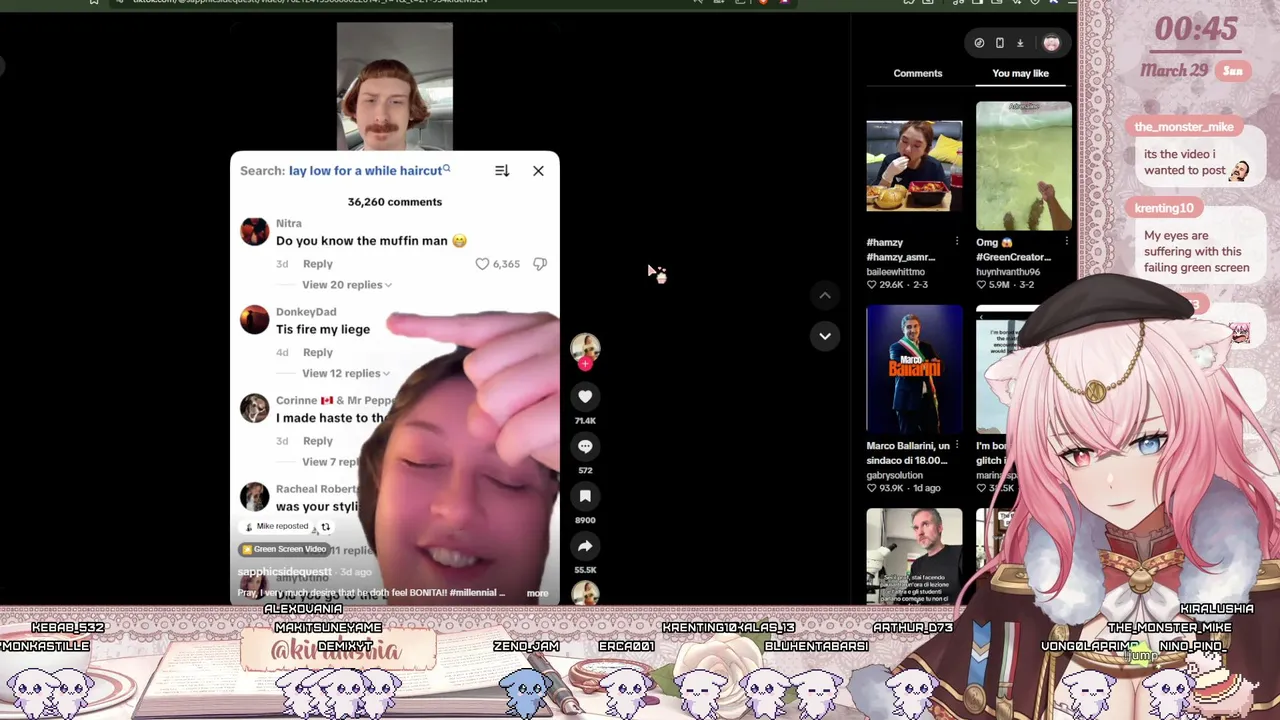Expand the caption with the 'more' link
This screenshot has height=720, width=1280.
coord(537,594)
